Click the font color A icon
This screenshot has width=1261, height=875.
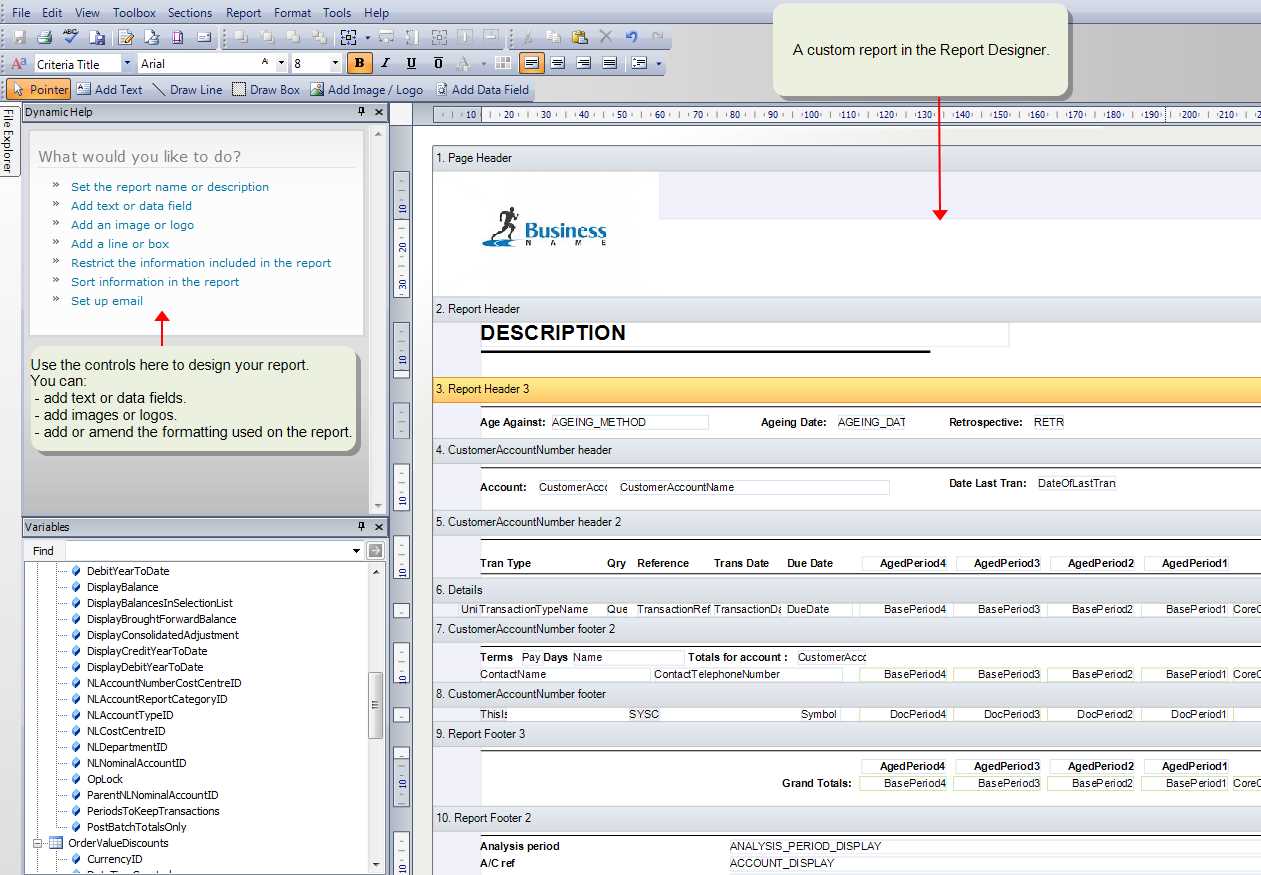pos(464,63)
